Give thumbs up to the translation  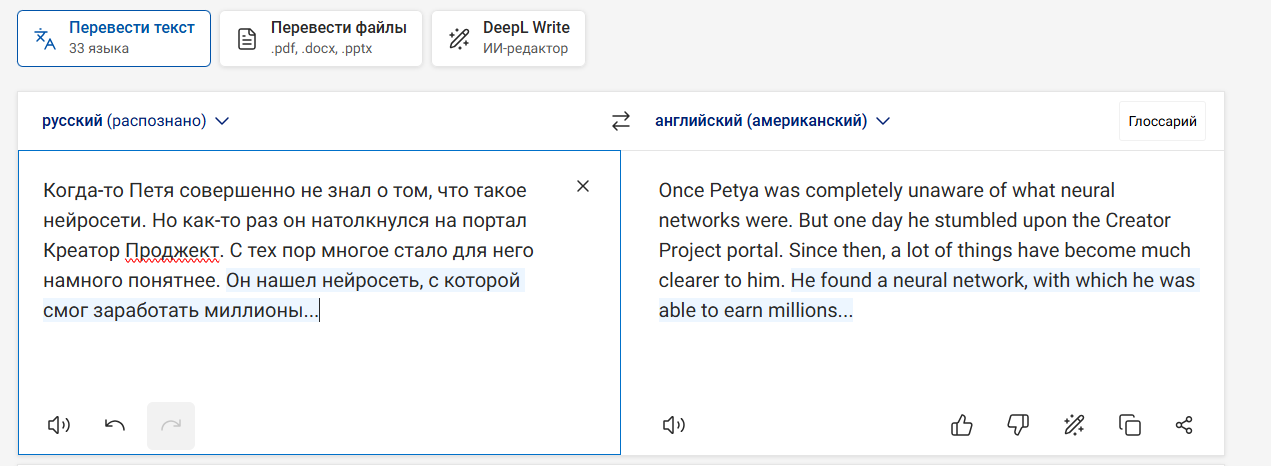click(x=962, y=425)
